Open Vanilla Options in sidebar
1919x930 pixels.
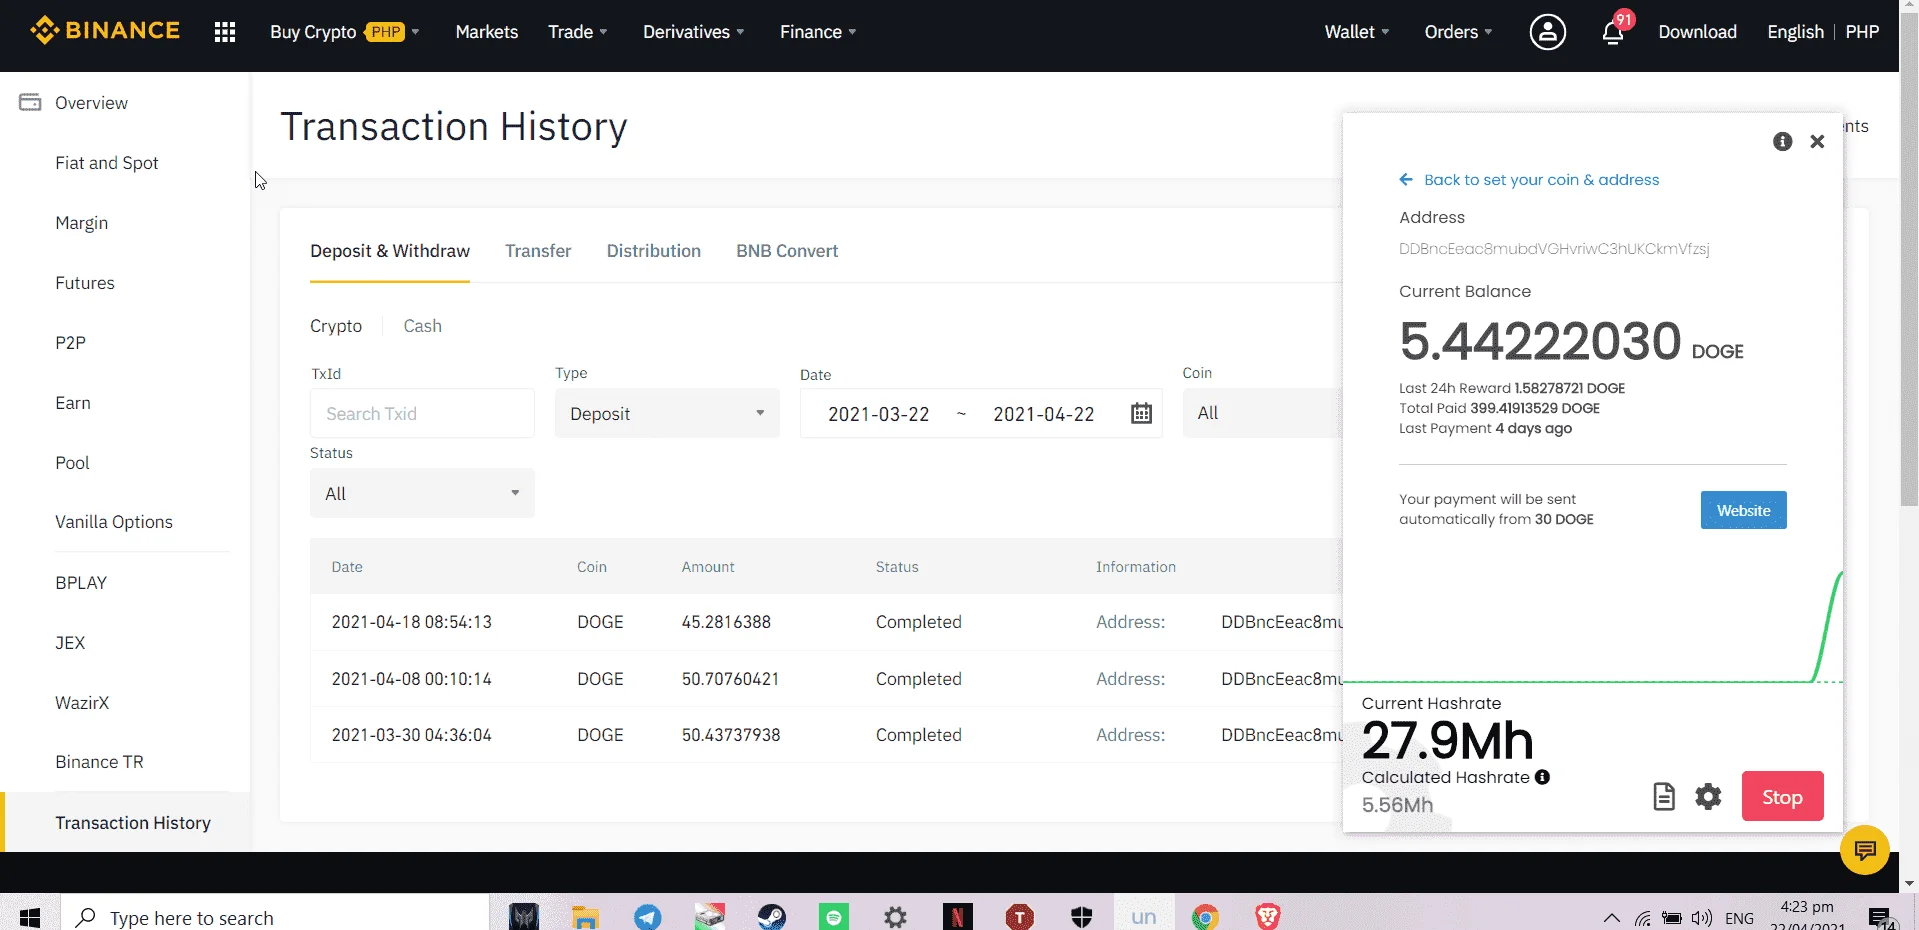tap(114, 522)
